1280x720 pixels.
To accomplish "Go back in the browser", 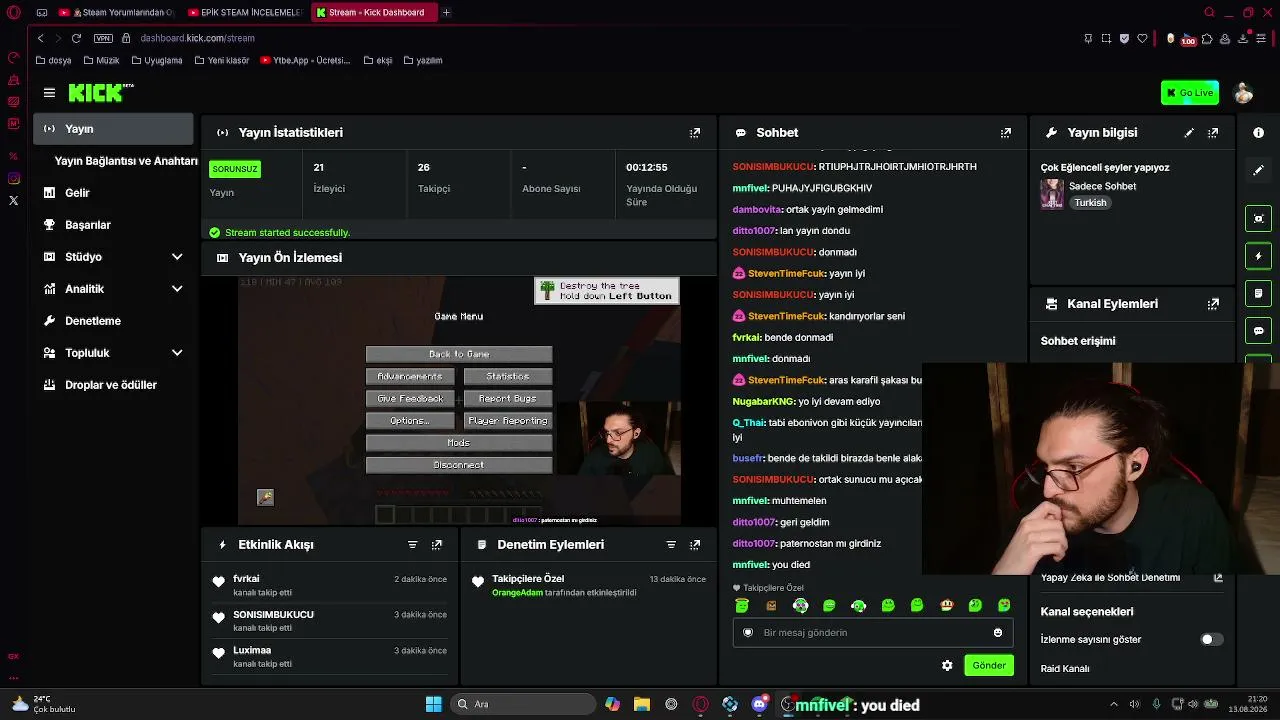I will pyautogui.click(x=40, y=38).
